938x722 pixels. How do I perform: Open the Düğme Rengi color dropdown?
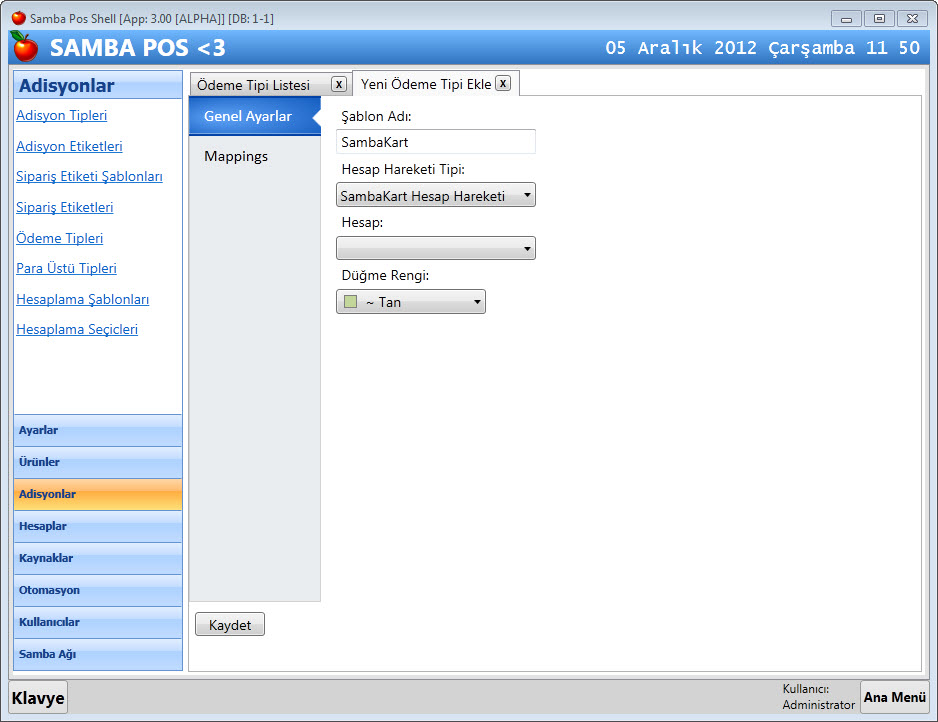pos(411,302)
